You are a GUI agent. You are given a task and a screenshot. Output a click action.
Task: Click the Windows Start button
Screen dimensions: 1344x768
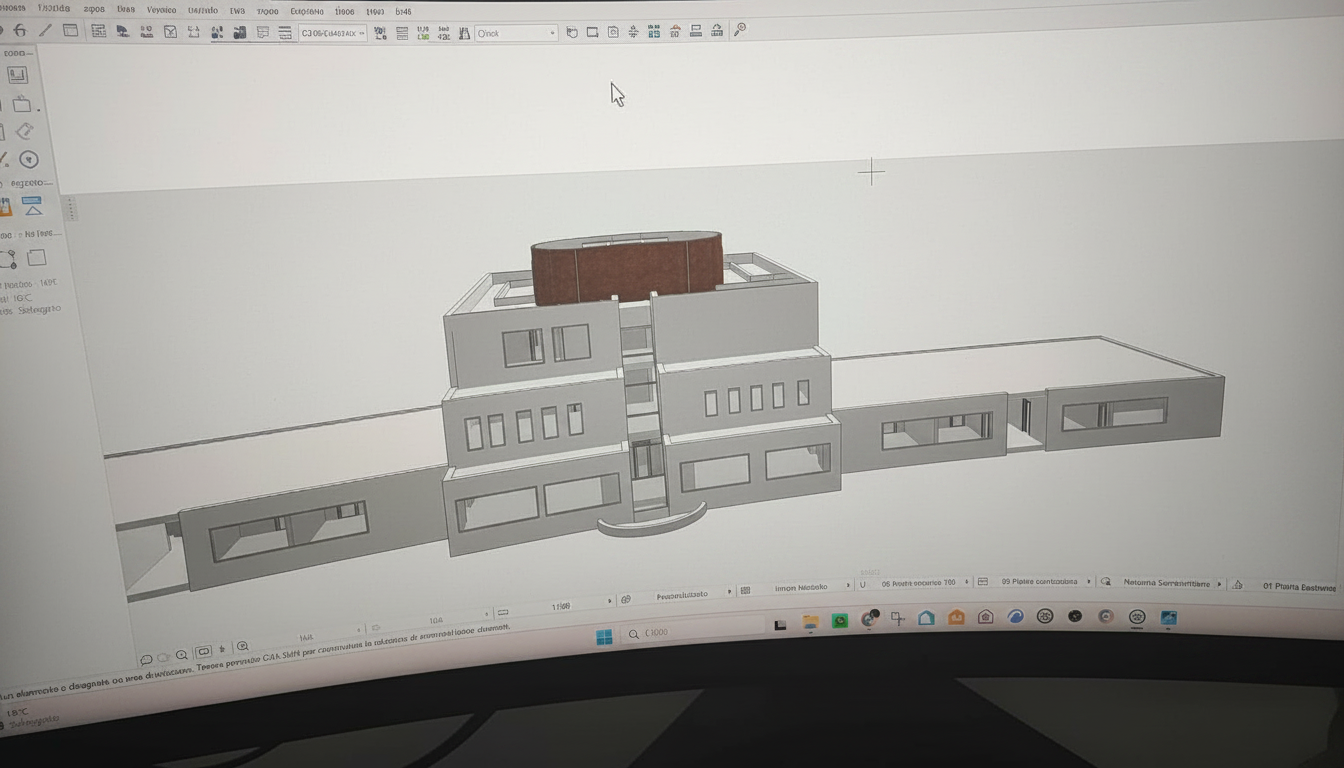coord(604,637)
